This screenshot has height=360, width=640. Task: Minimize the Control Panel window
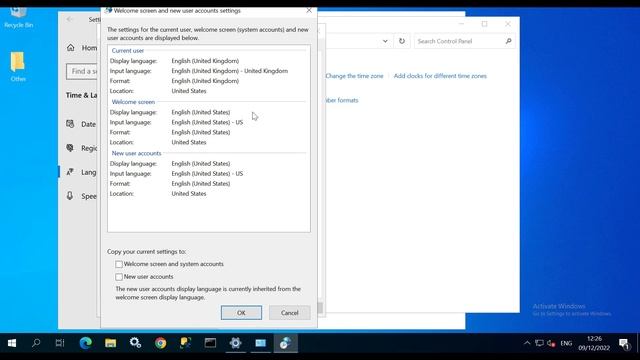point(461,24)
